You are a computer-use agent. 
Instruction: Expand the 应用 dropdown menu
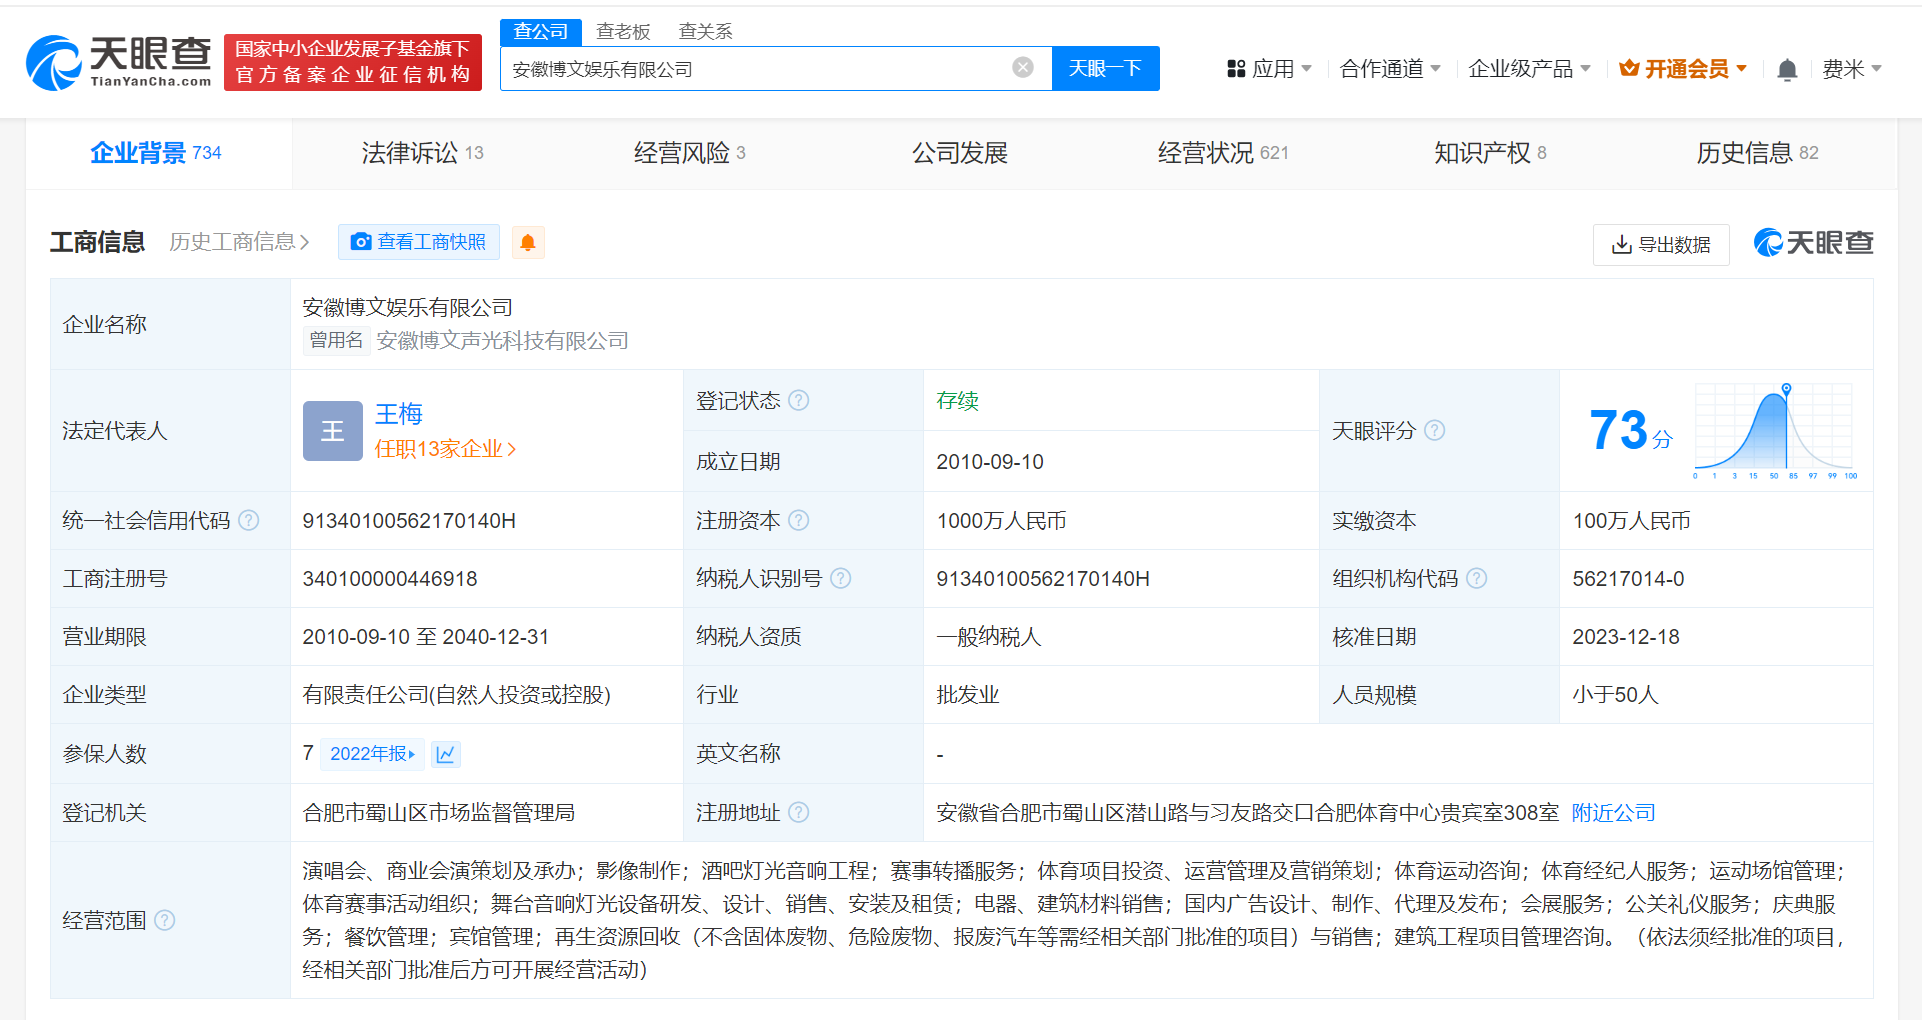(1269, 69)
